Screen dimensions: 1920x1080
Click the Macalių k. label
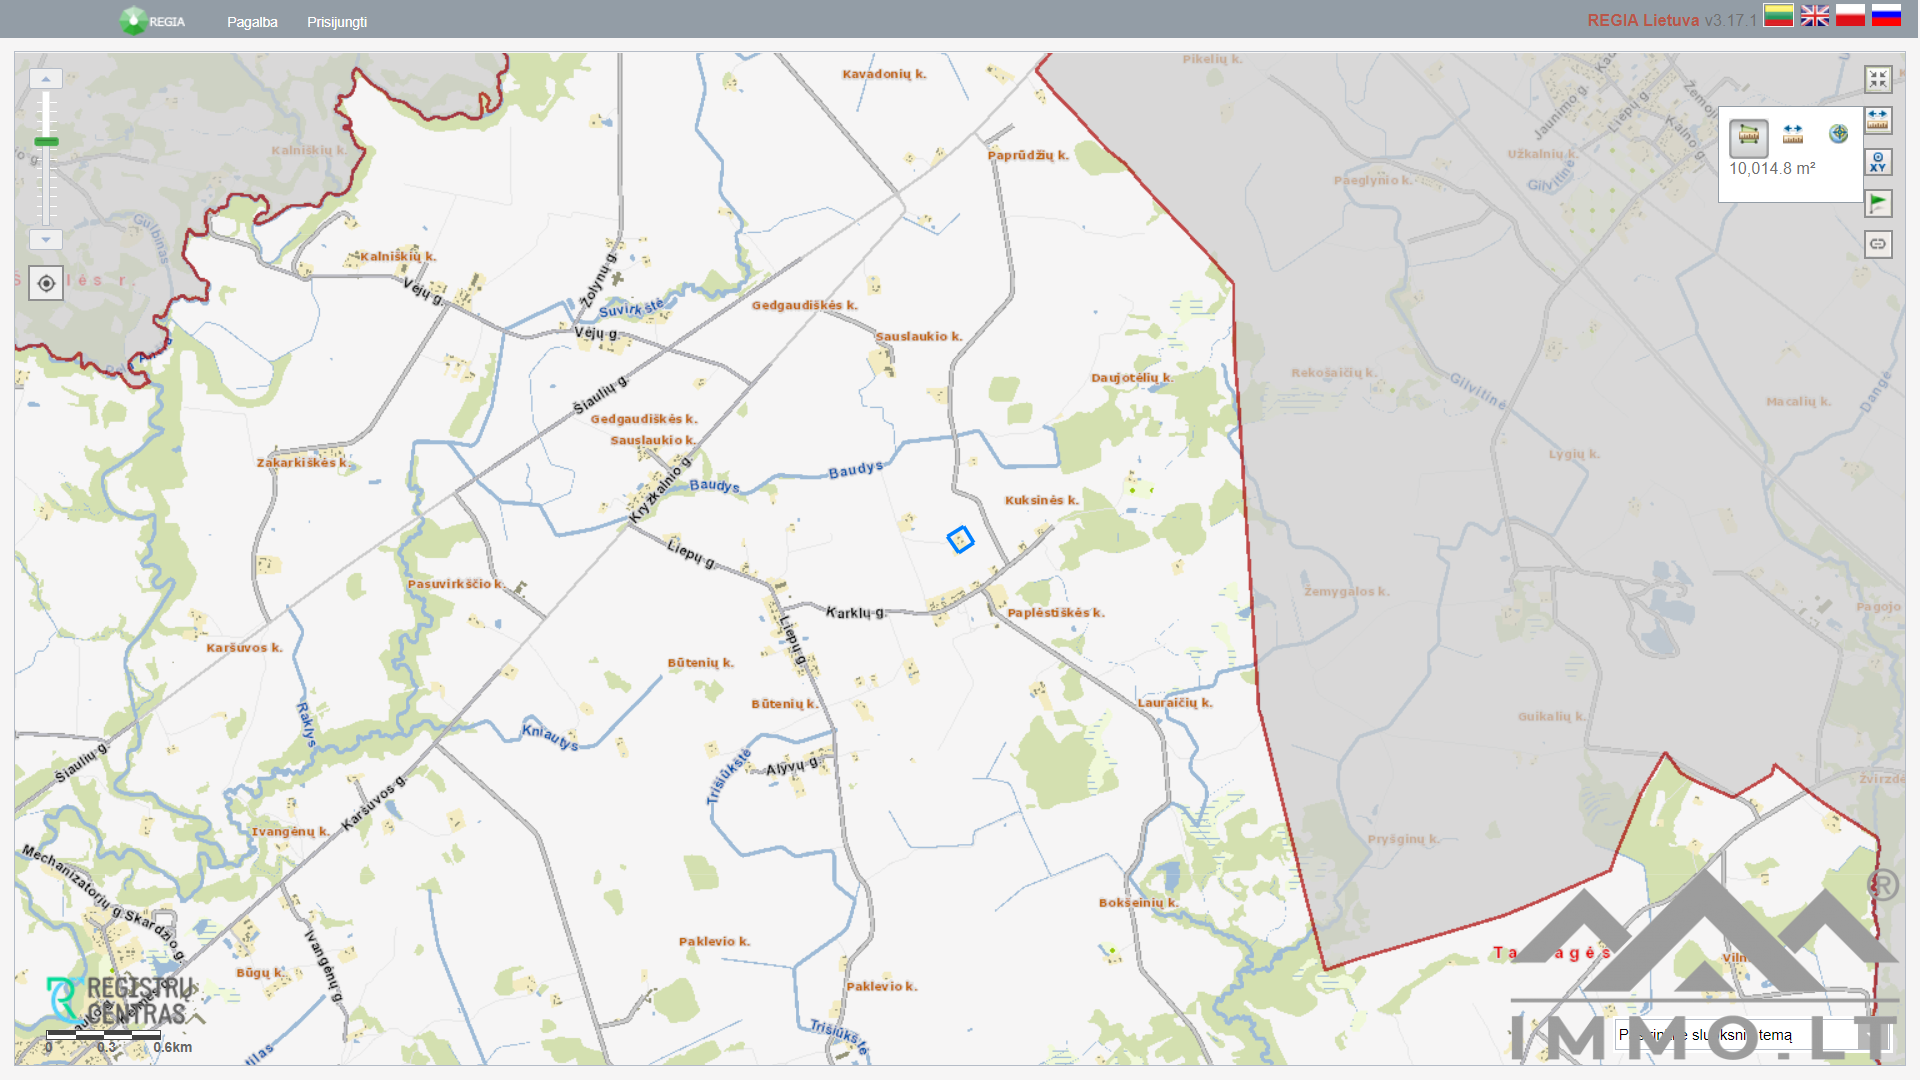pyautogui.click(x=1798, y=402)
